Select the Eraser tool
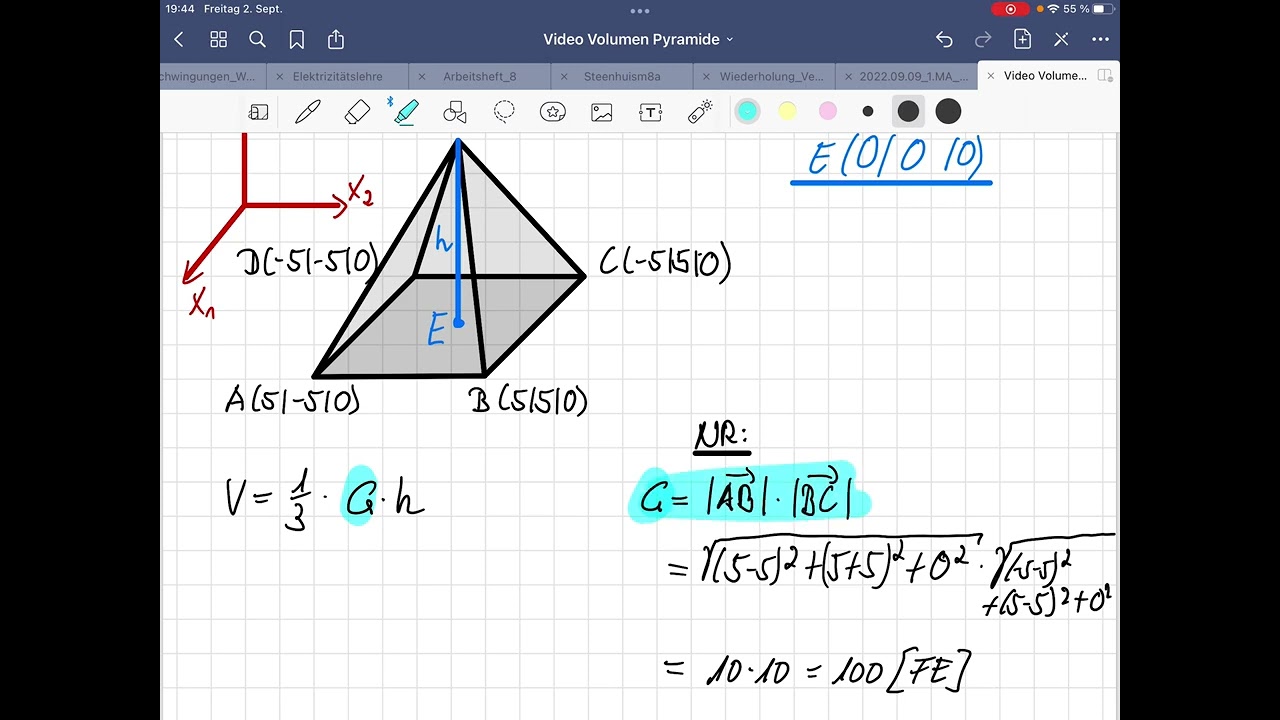This screenshot has width=1280, height=720. click(357, 112)
